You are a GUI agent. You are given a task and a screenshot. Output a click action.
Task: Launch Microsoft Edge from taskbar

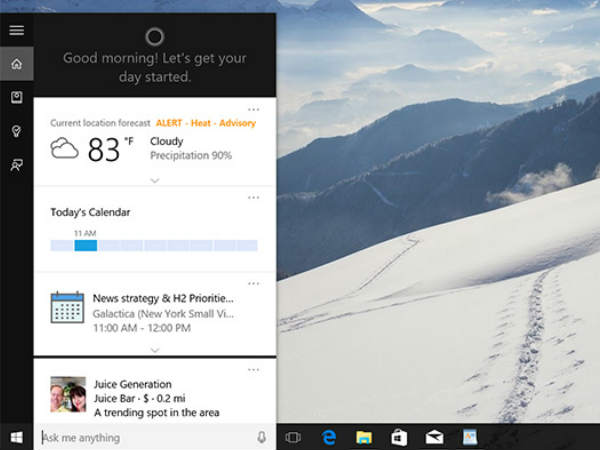(328, 437)
